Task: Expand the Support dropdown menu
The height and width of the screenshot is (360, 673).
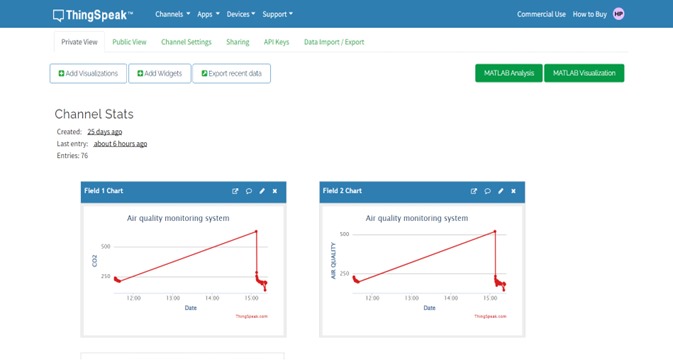Action: pos(278,14)
